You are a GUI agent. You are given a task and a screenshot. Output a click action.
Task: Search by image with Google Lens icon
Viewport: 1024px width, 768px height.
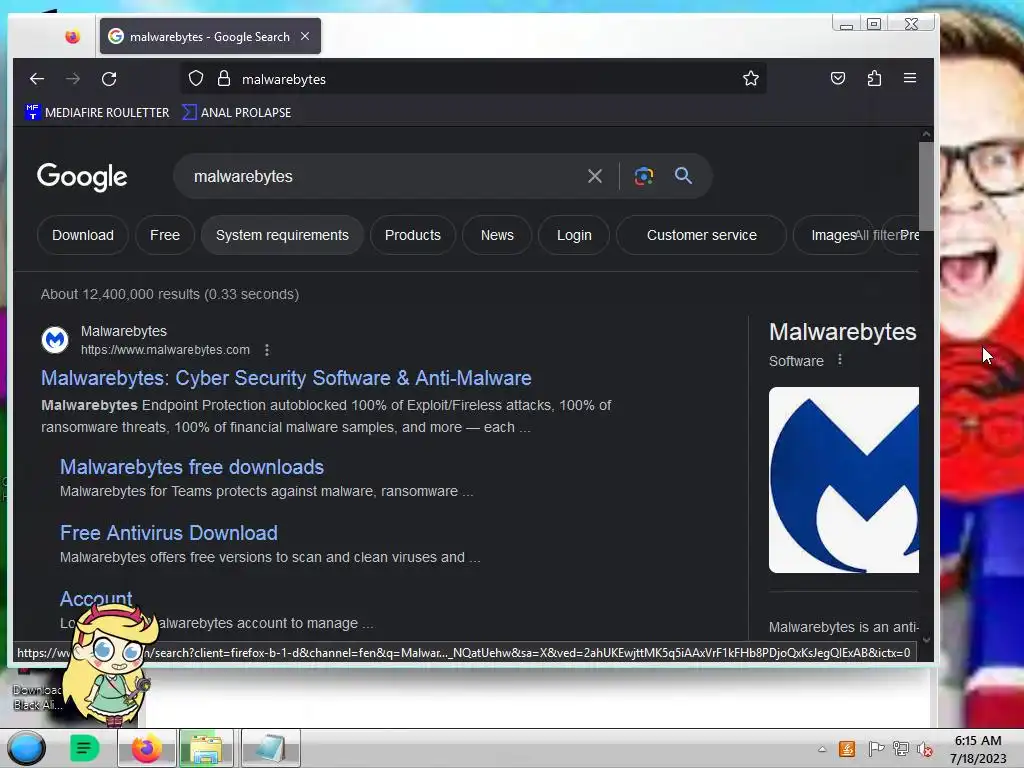click(644, 176)
